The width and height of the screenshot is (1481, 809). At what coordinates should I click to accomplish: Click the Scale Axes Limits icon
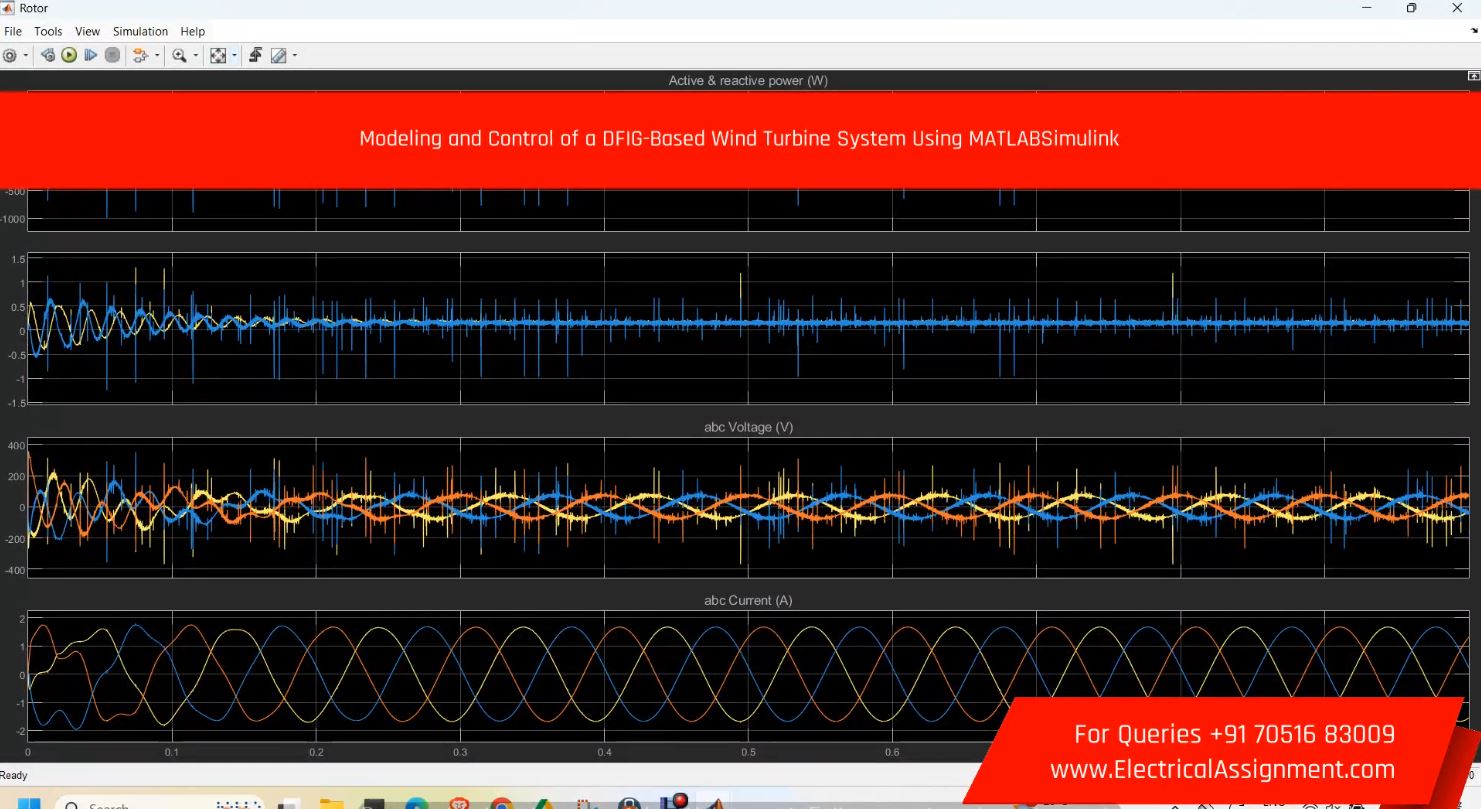tap(218, 56)
